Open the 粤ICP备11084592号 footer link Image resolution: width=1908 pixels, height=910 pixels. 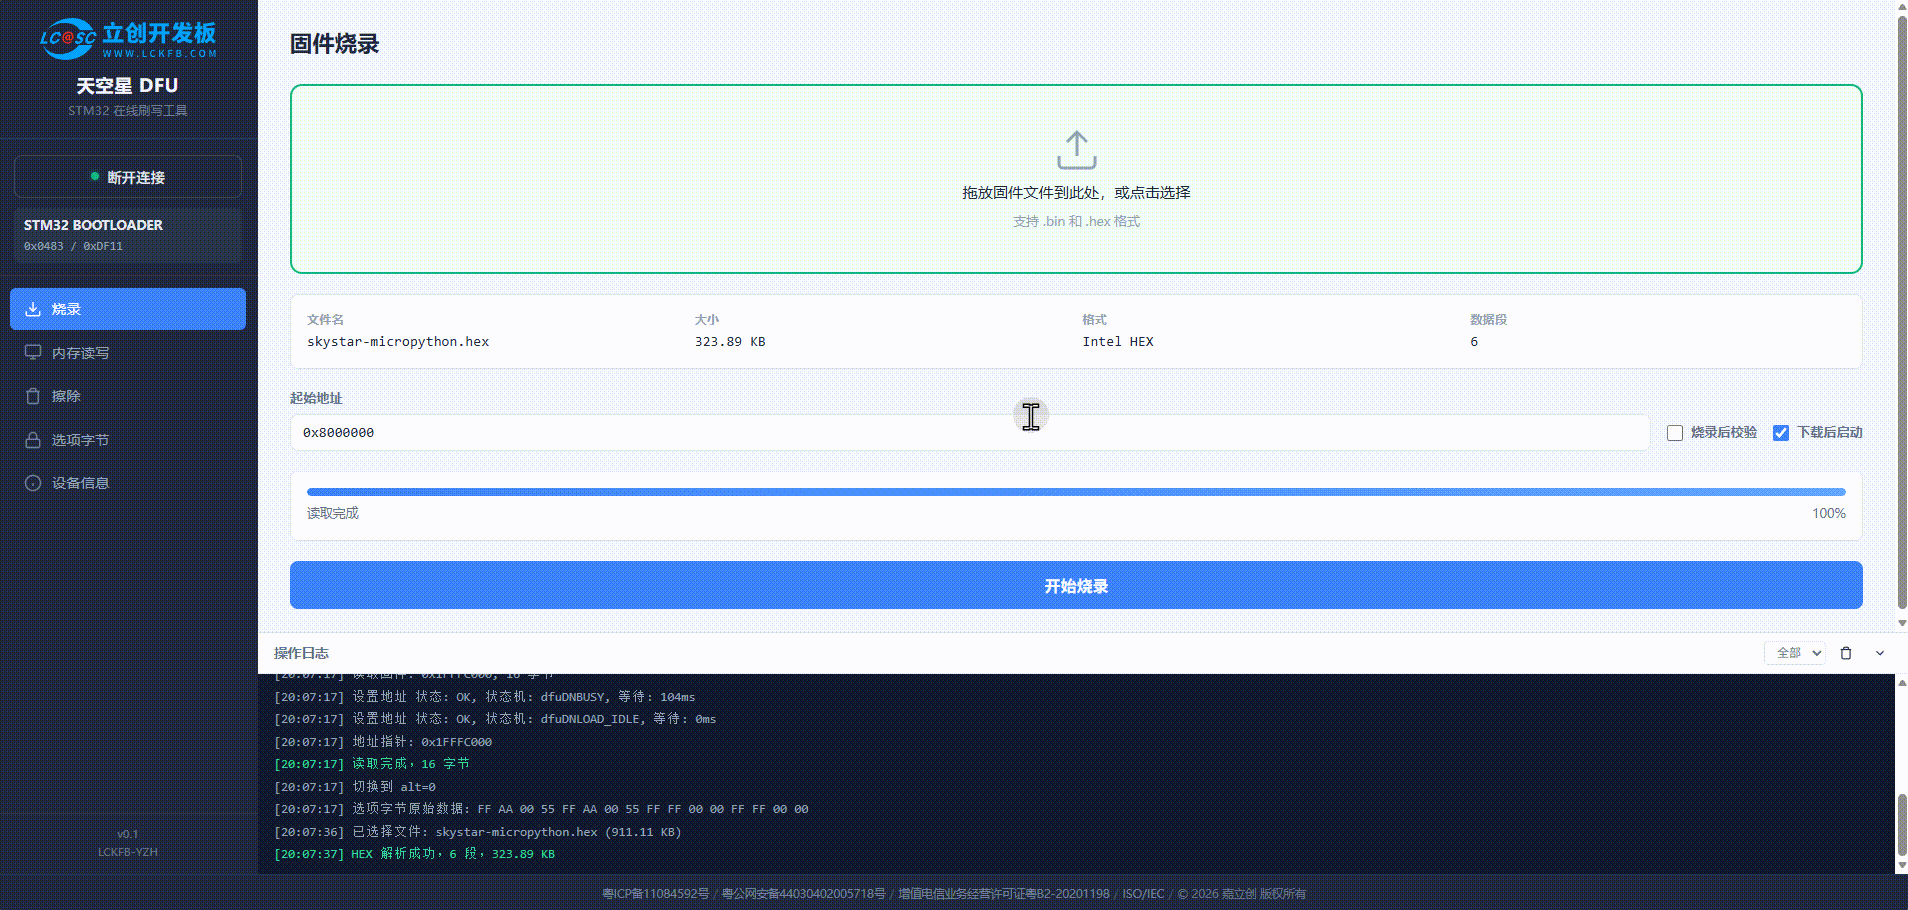656,894
